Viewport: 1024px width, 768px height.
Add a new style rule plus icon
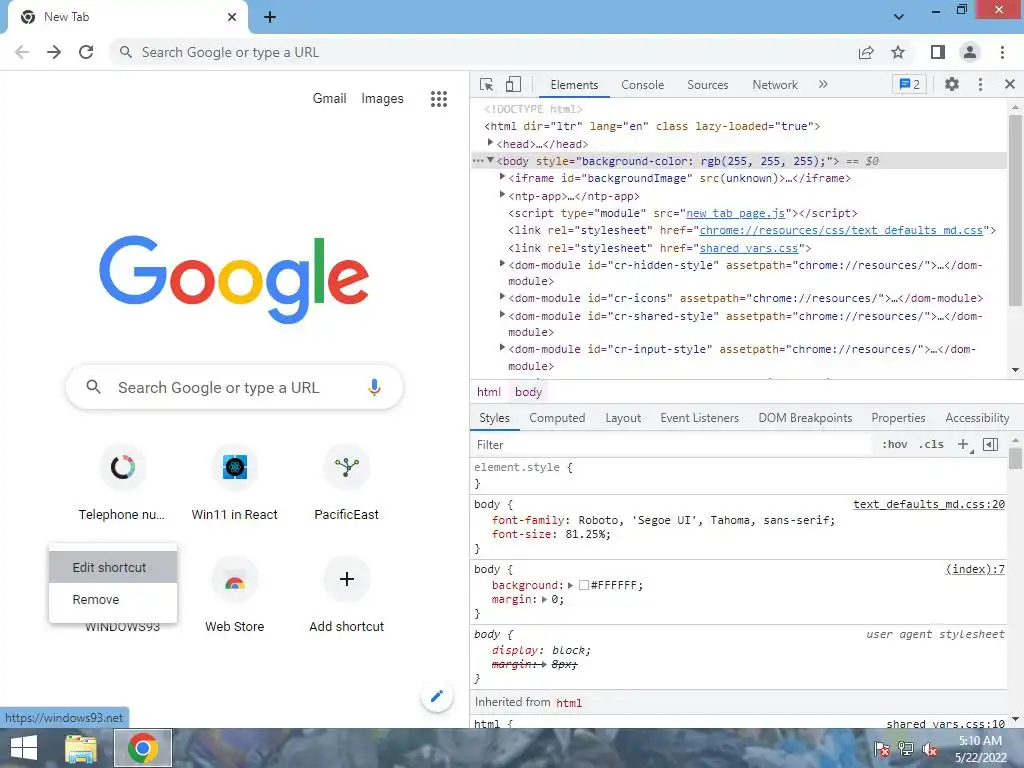point(963,445)
